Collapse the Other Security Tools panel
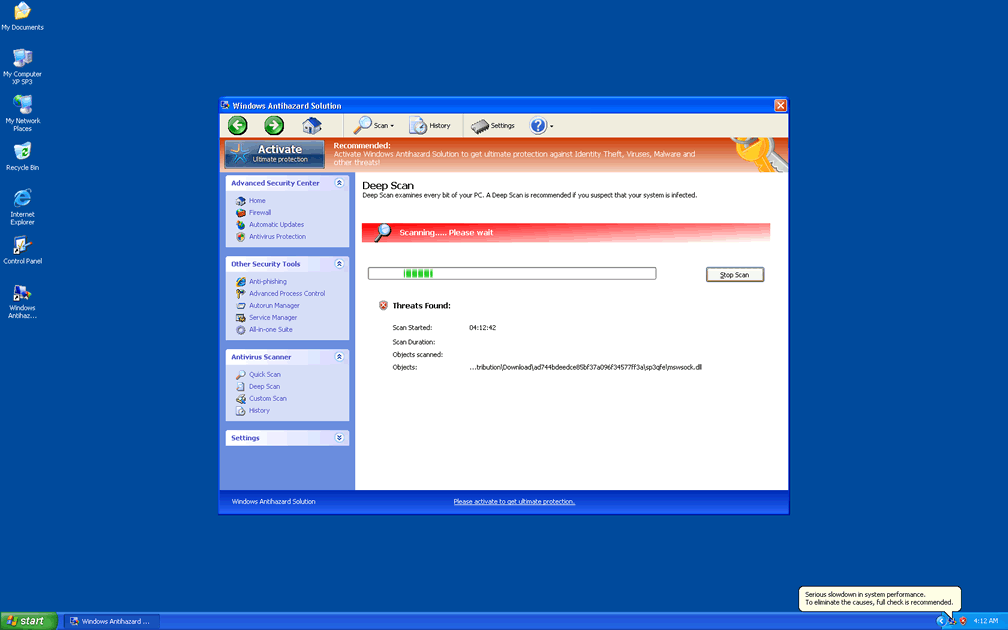The width and height of the screenshot is (1008, 630). point(339,264)
